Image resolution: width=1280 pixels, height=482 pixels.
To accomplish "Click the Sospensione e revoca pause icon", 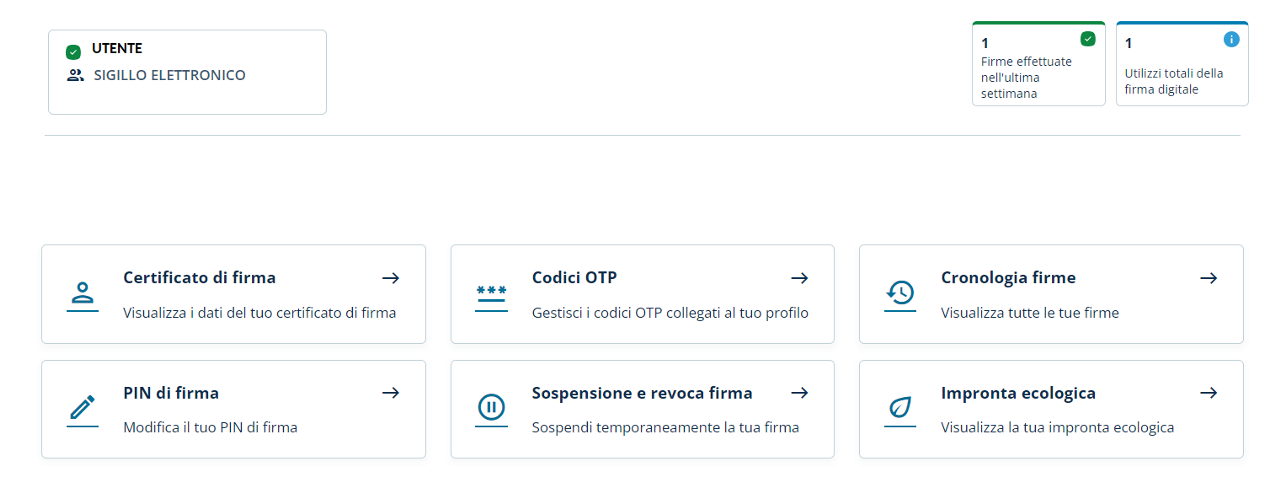I will 491,409.
